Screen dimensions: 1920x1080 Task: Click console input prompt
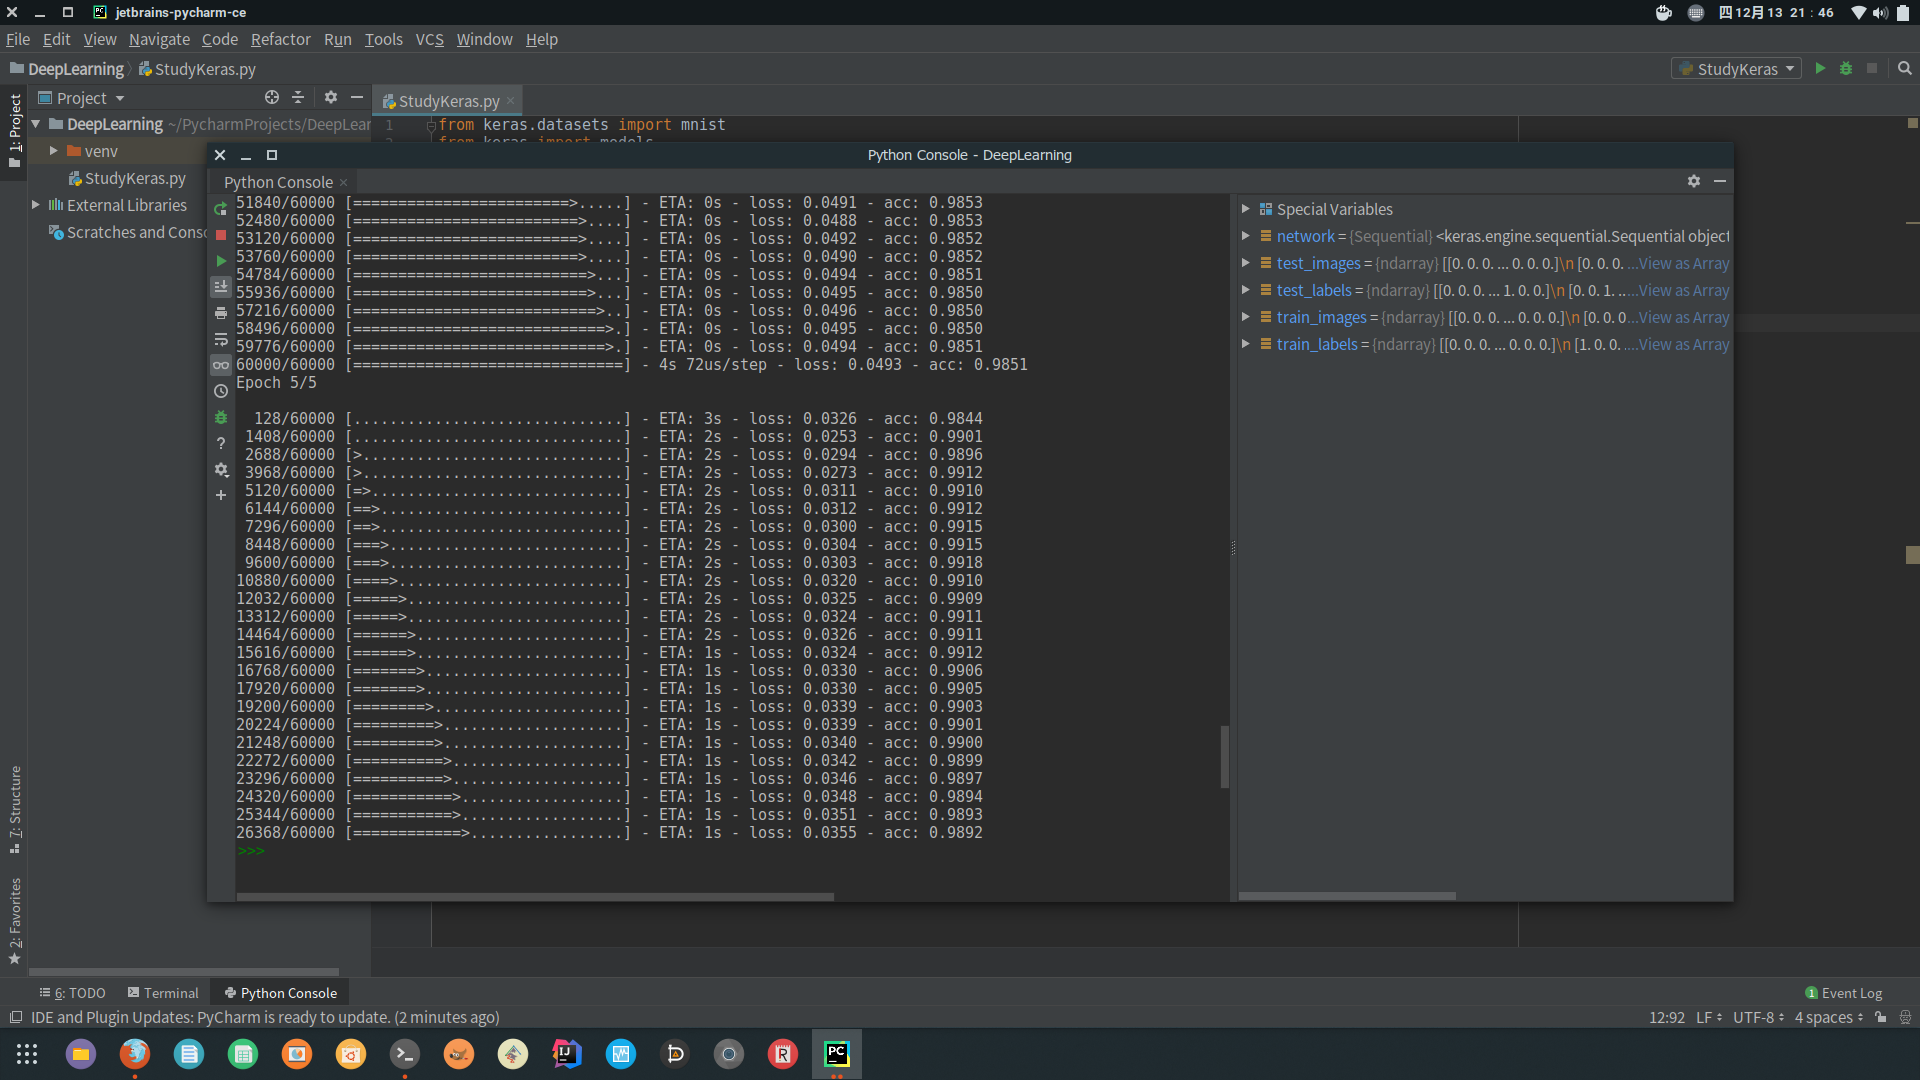[x=251, y=851]
